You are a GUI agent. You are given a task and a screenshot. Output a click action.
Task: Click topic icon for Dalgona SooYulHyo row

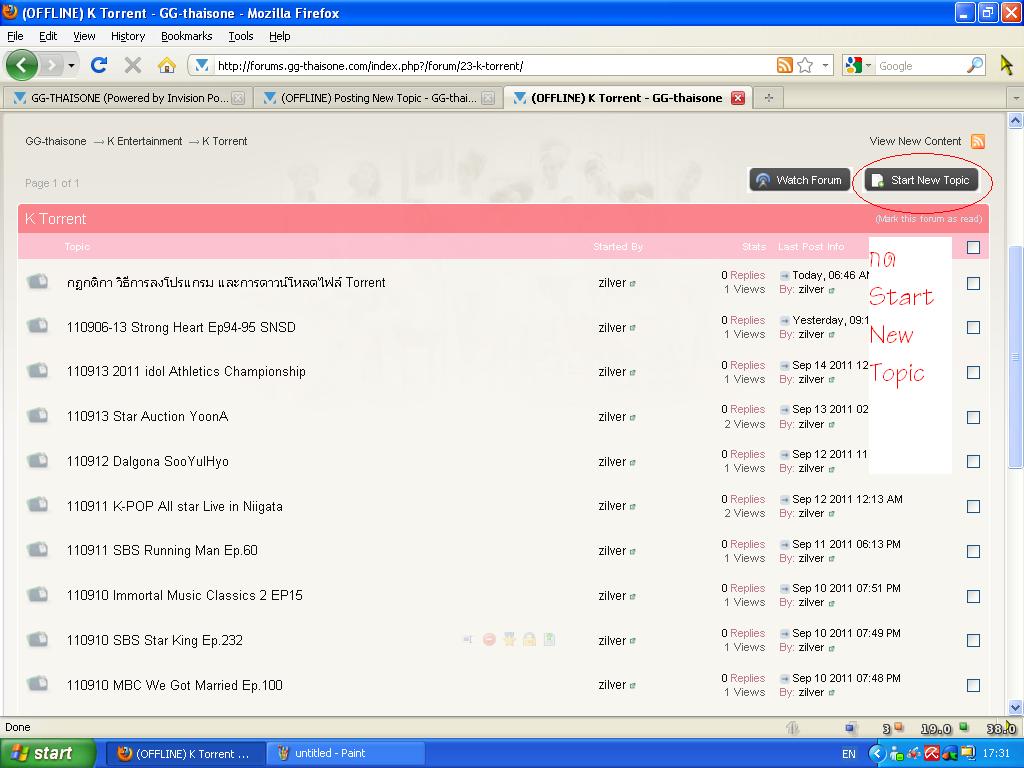pyautogui.click(x=38, y=460)
